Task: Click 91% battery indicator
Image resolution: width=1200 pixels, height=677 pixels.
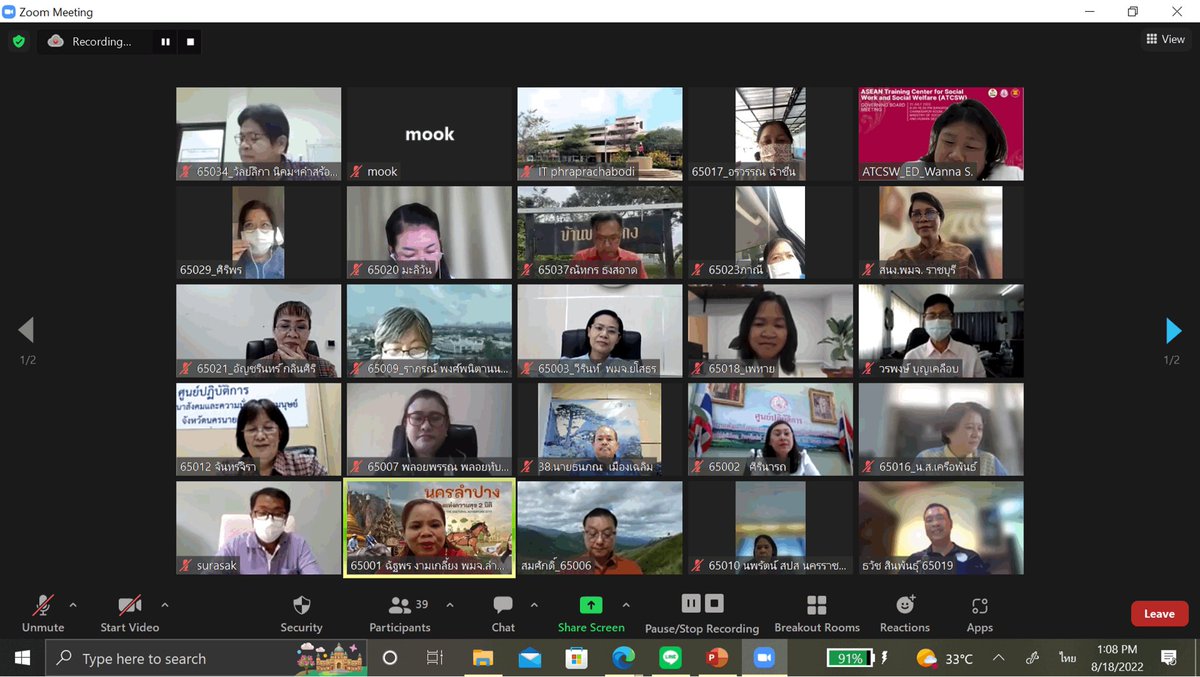Action: click(x=849, y=658)
